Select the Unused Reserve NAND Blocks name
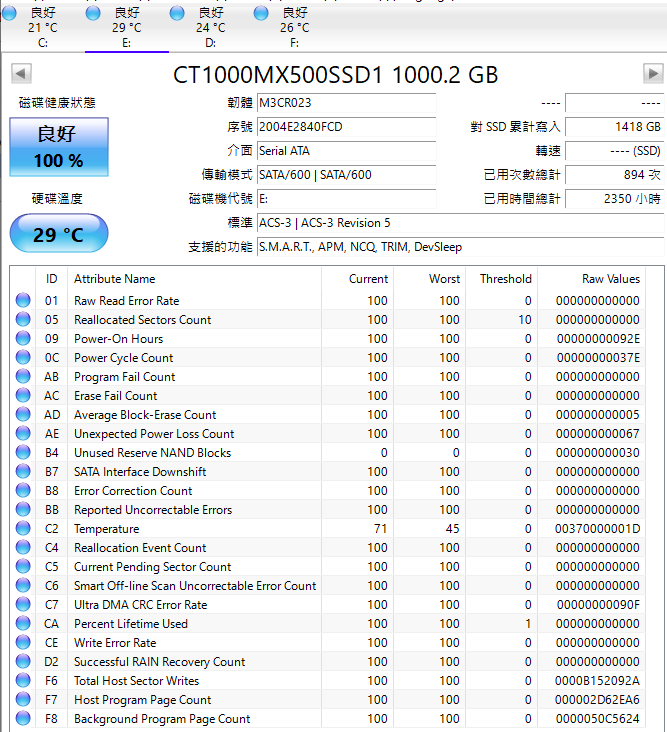 click(x=153, y=453)
